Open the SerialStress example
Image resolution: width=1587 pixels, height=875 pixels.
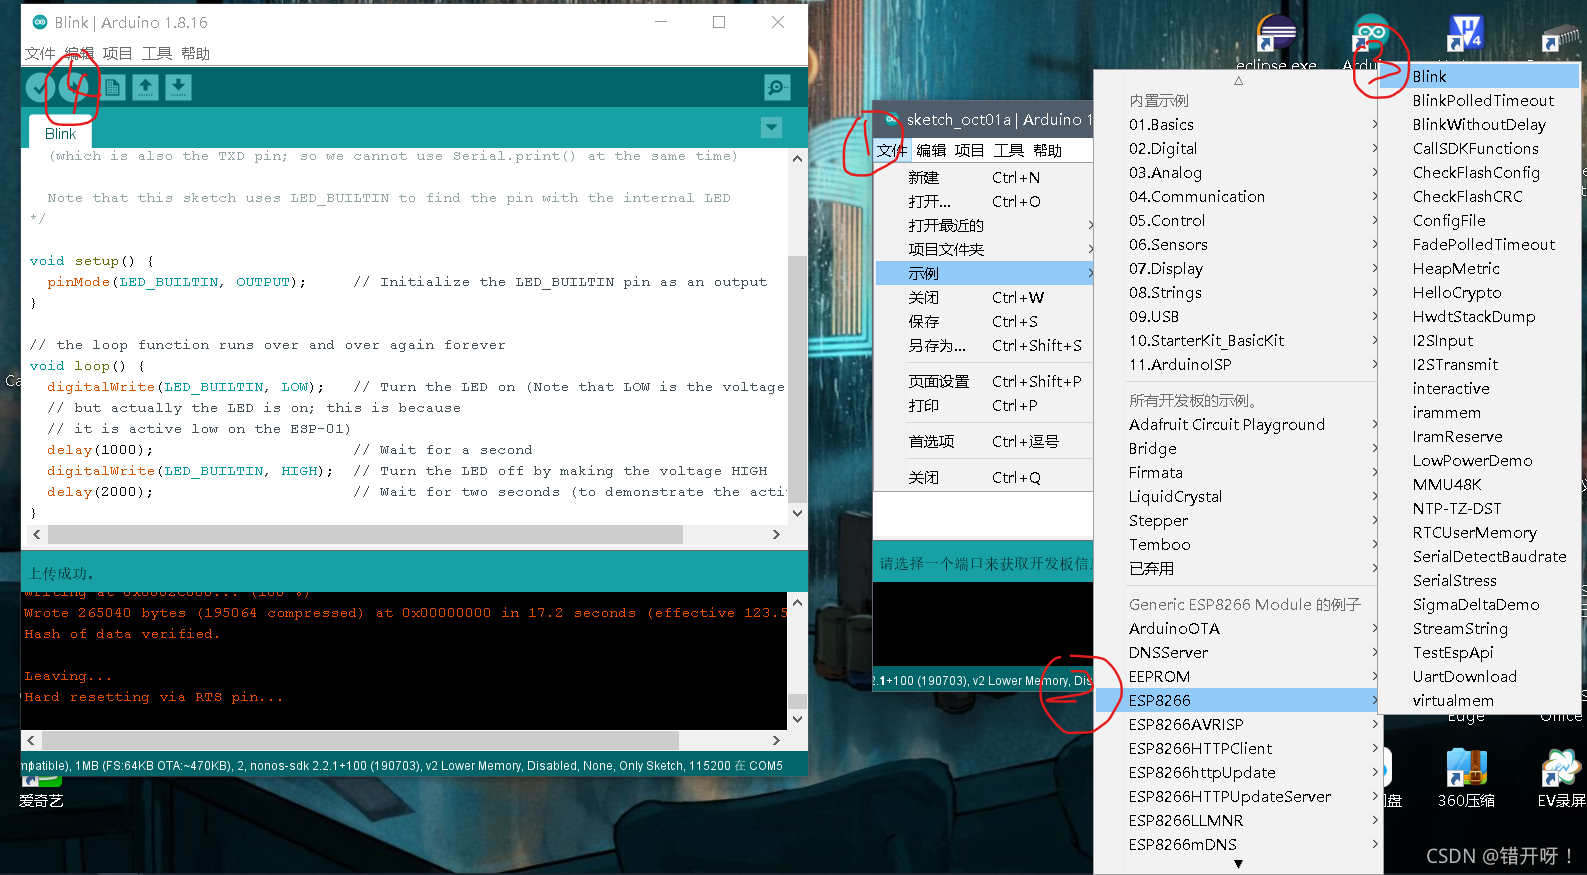[1480, 580]
